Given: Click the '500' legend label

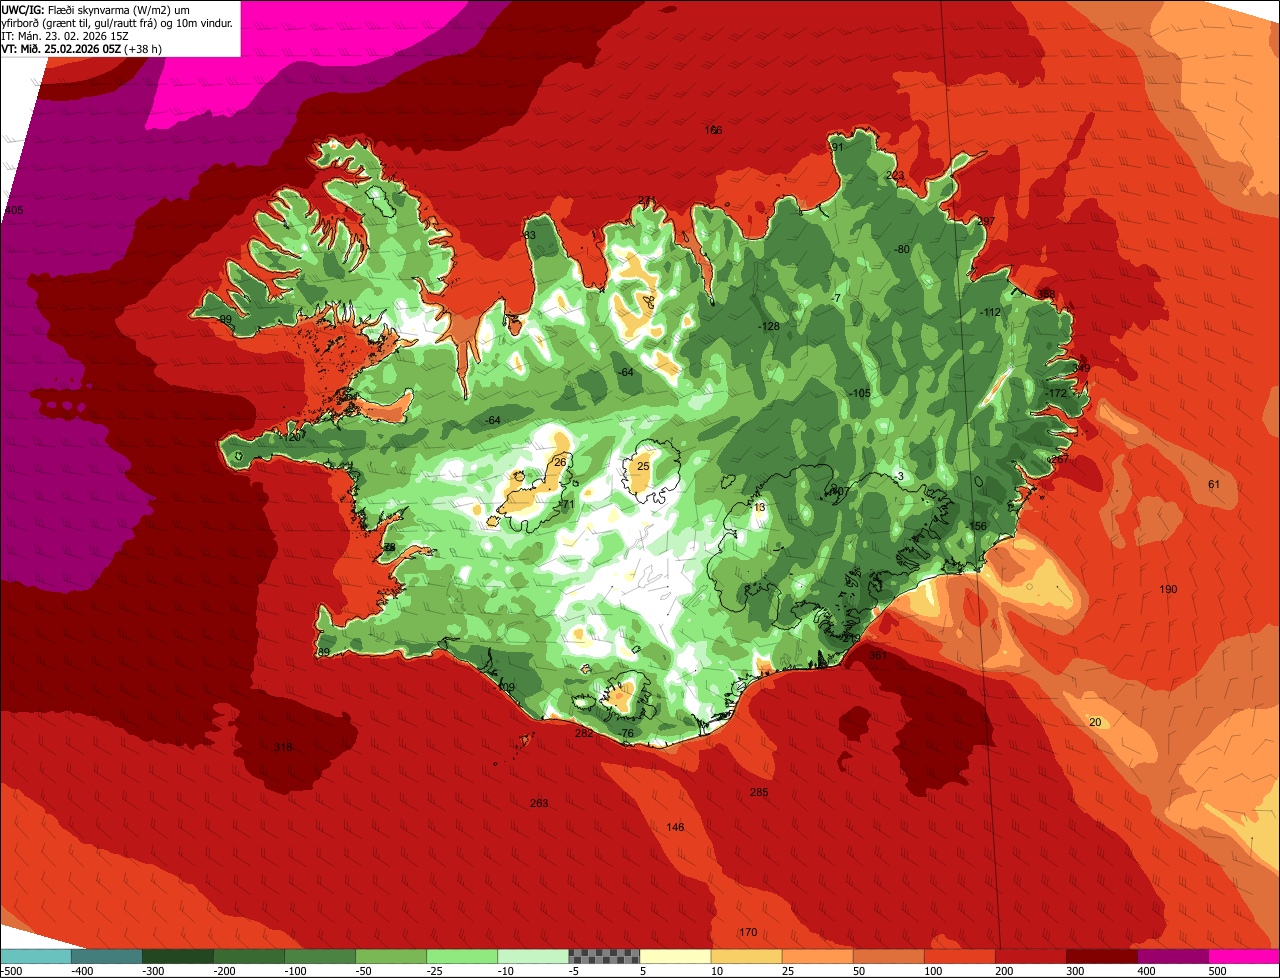Looking at the screenshot, I should 1216,970.
